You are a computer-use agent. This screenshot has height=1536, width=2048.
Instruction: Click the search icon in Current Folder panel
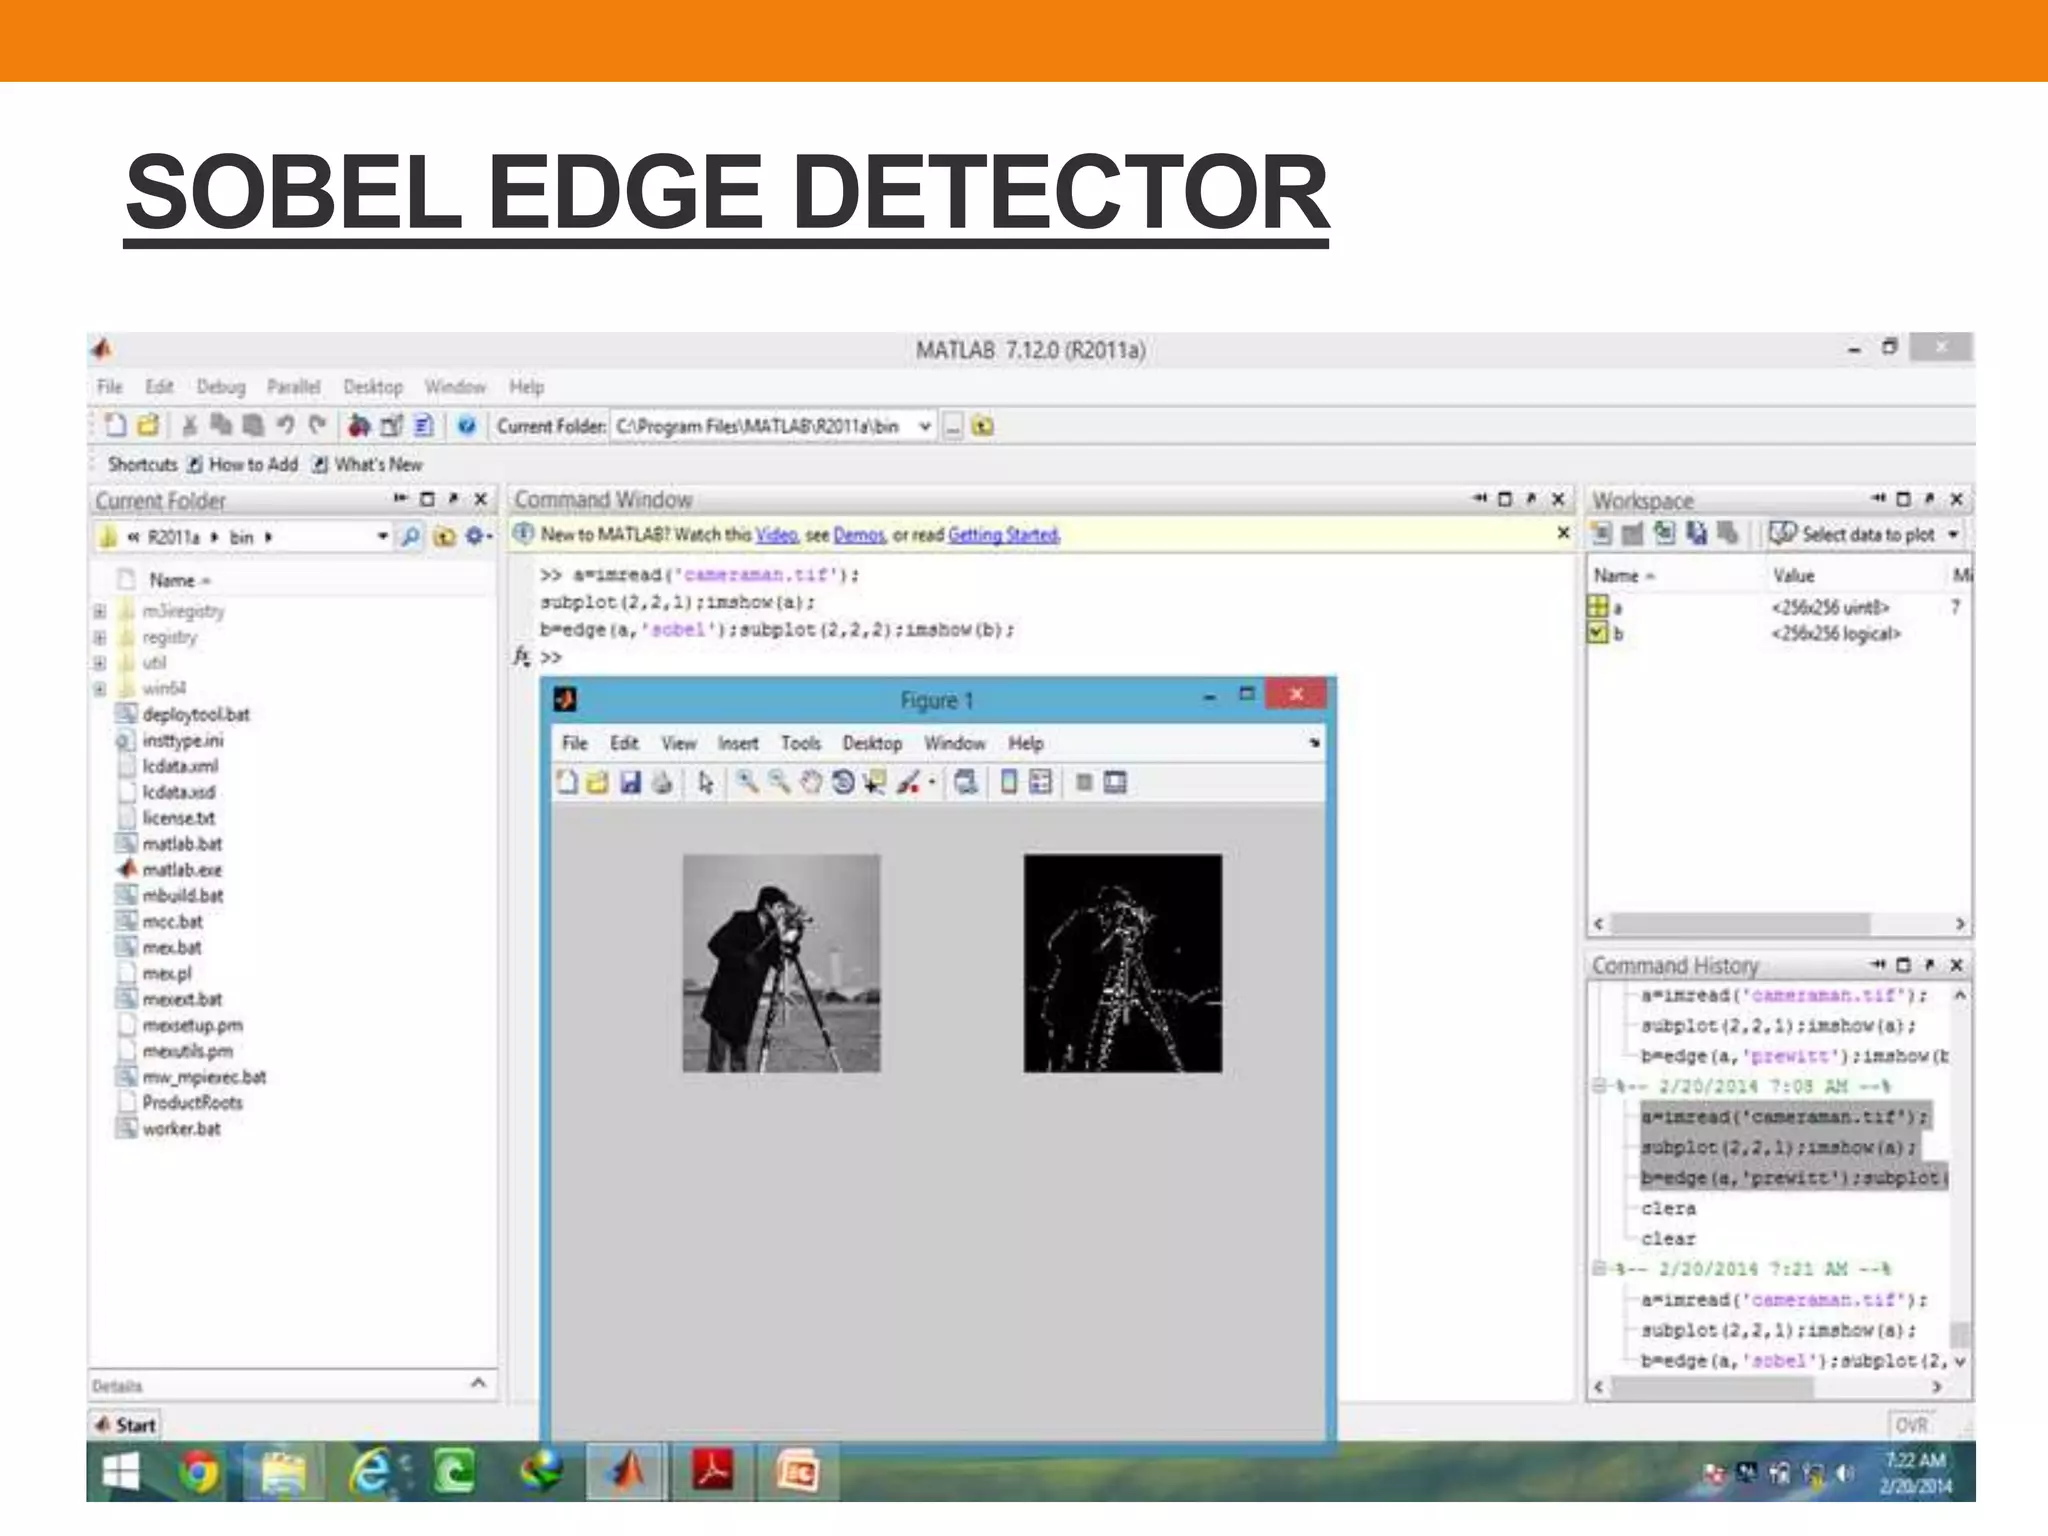(410, 538)
